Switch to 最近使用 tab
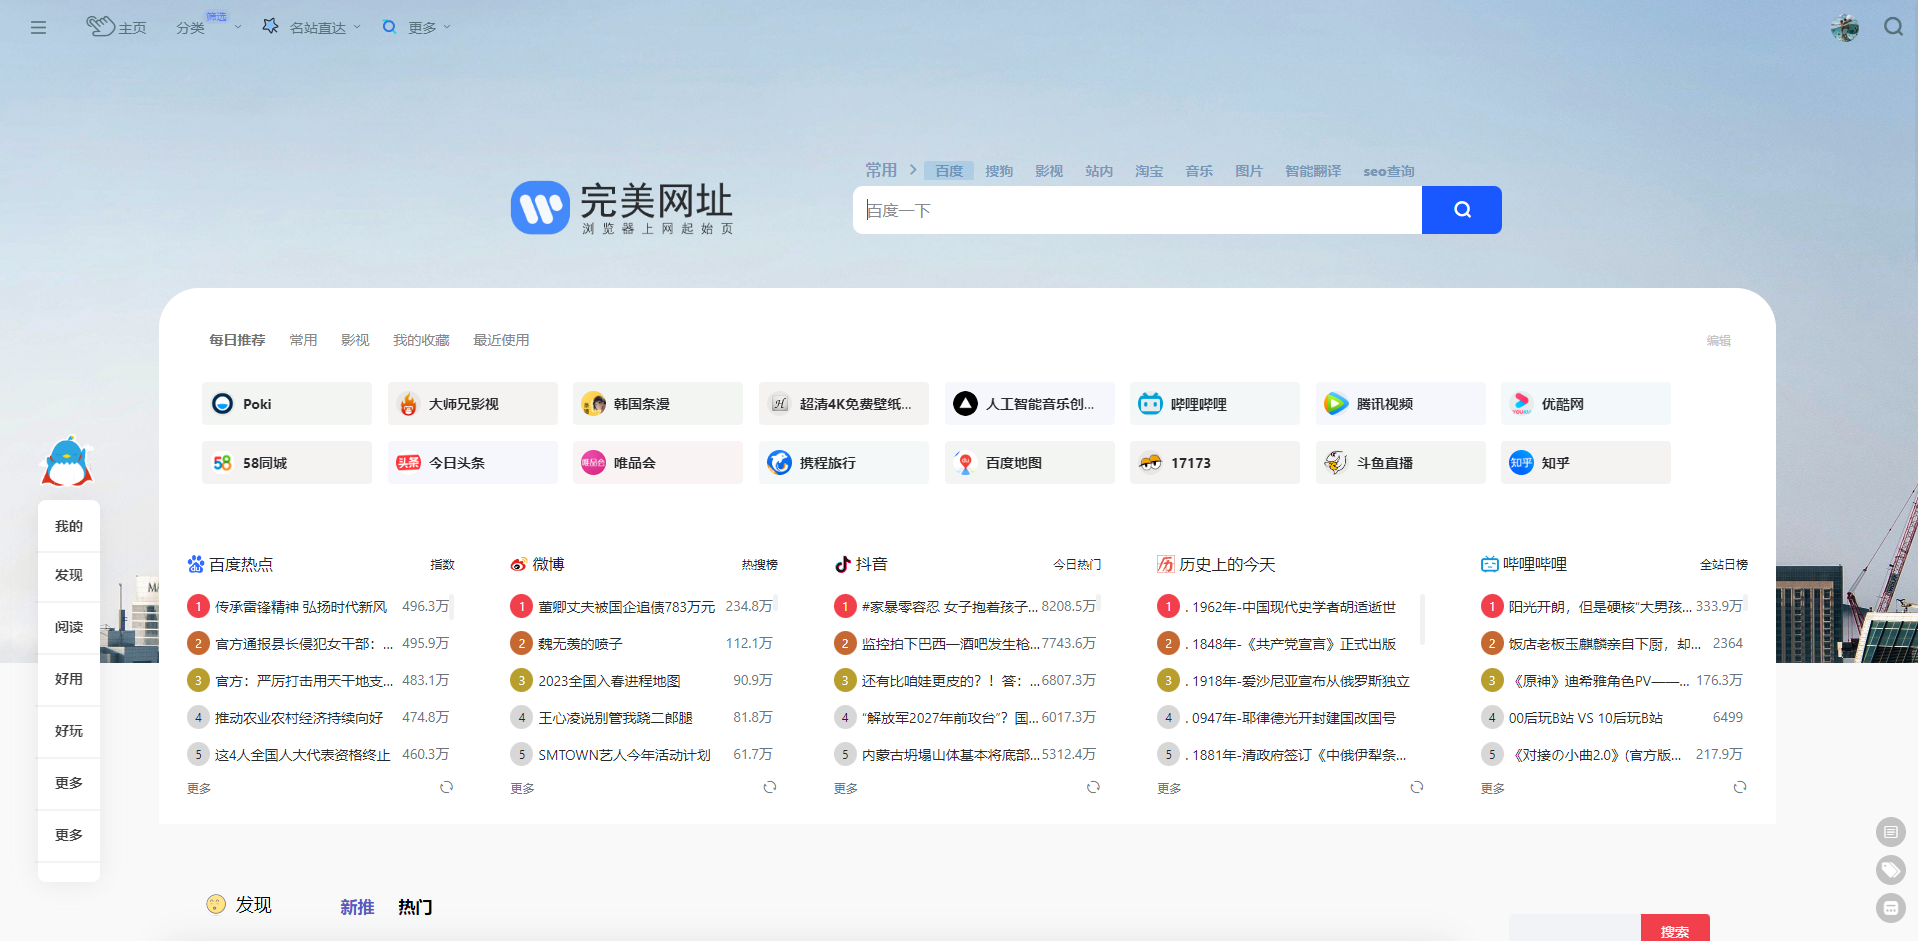Image resolution: width=1918 pixels, height=941 pixels. click(x=501, y=340)
